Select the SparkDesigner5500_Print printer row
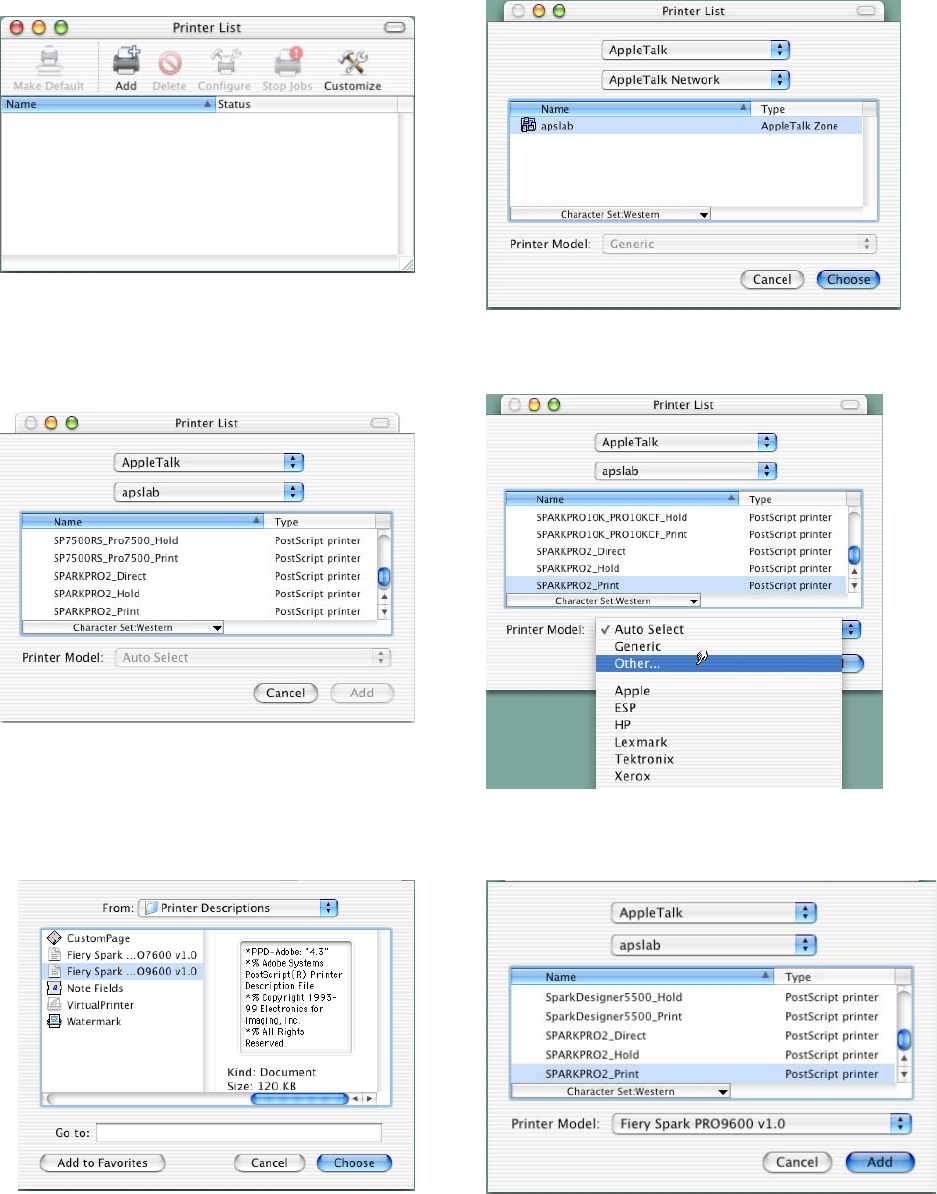The width and height of the screenshot is (937, 1194). click(704, 1016)
